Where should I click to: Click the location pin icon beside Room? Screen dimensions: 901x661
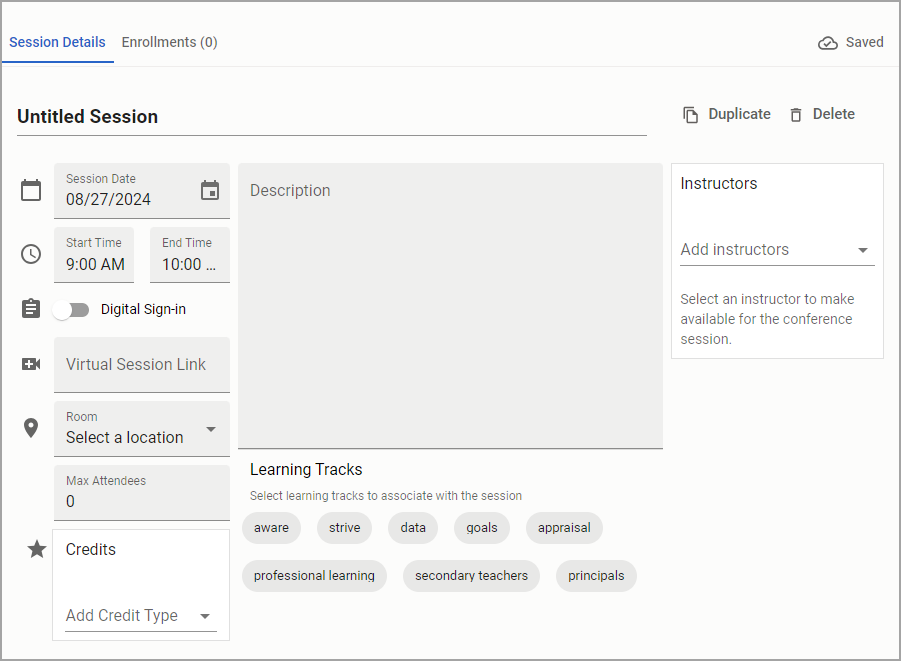tap(31, 428)
